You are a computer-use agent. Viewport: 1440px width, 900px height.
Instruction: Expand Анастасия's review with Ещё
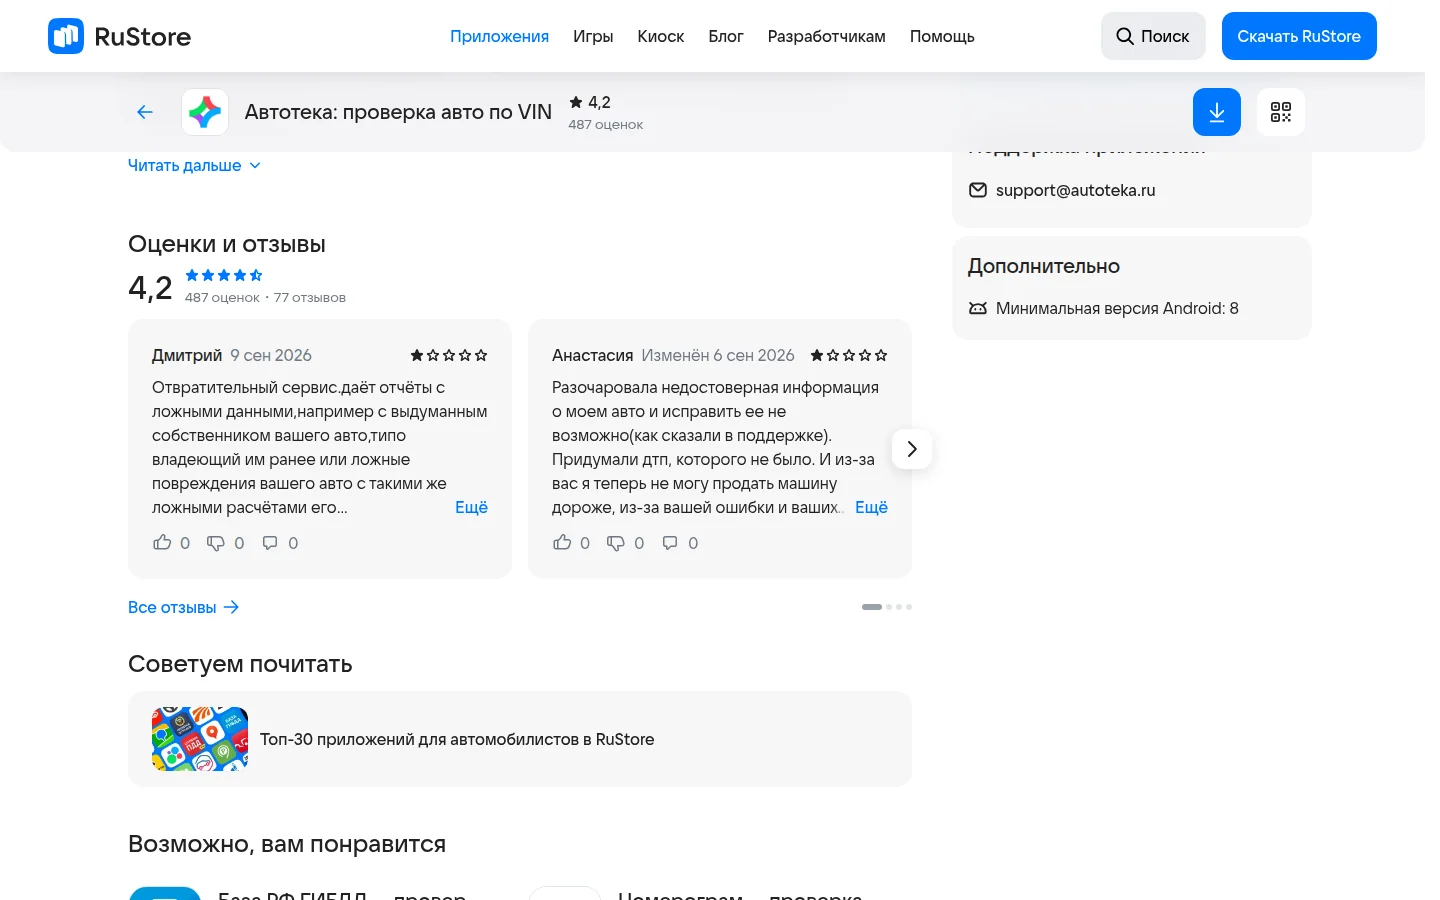[x=871, y=507]
